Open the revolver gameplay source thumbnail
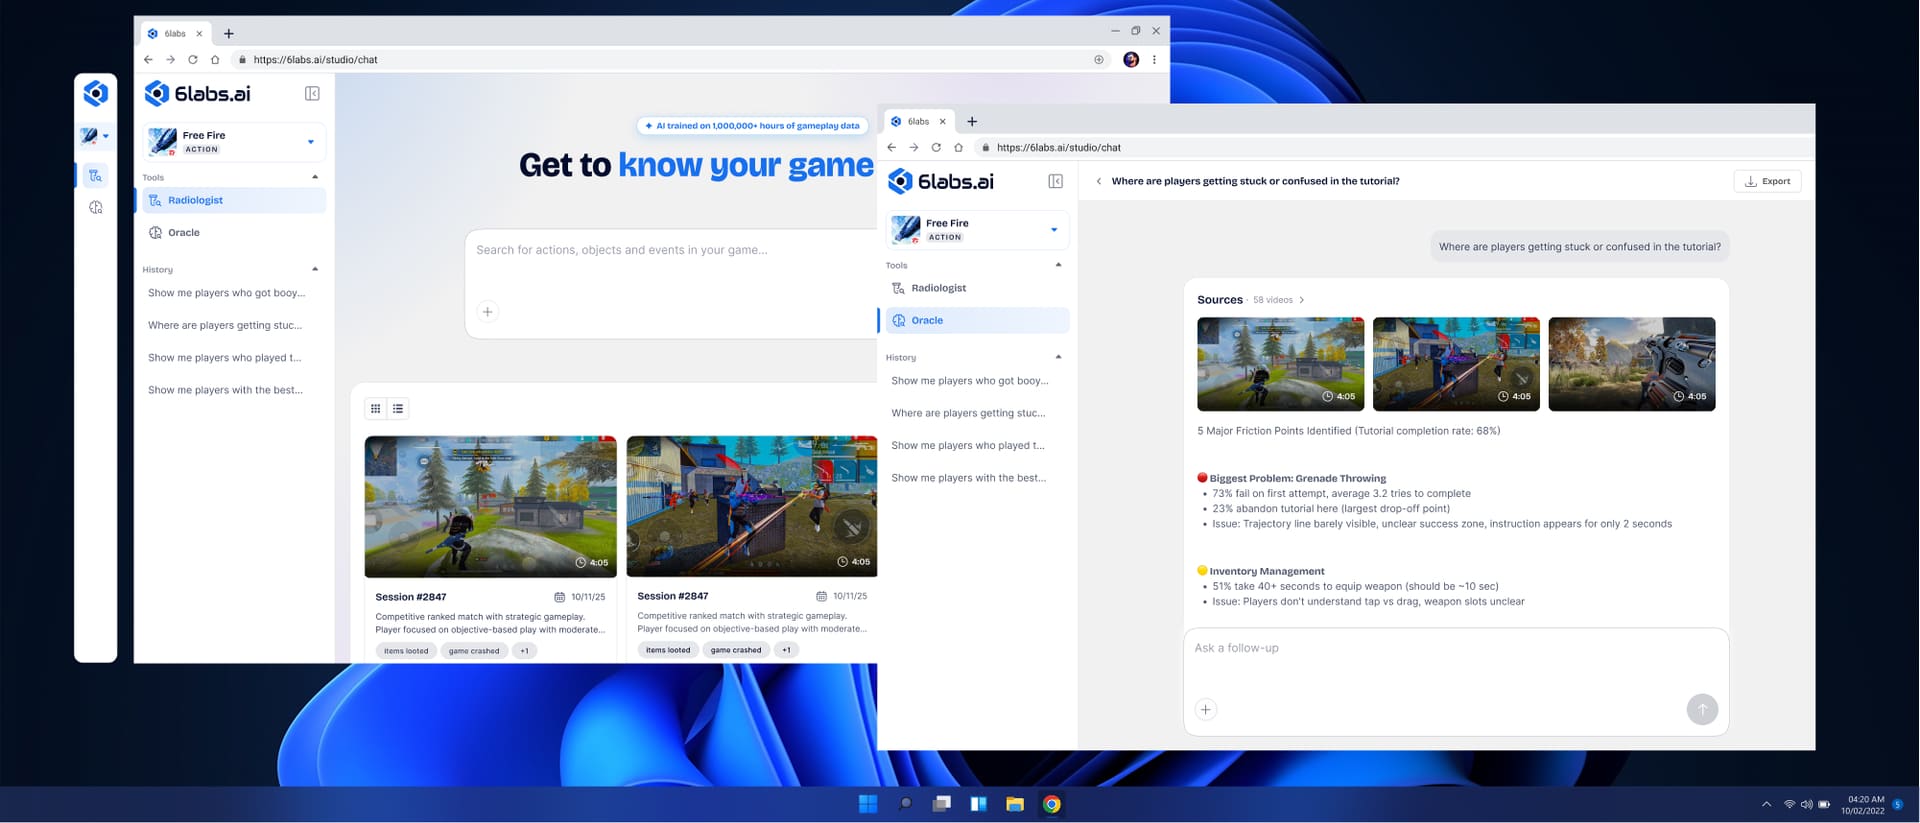1920x823 pixels. tap(1631, 364)
